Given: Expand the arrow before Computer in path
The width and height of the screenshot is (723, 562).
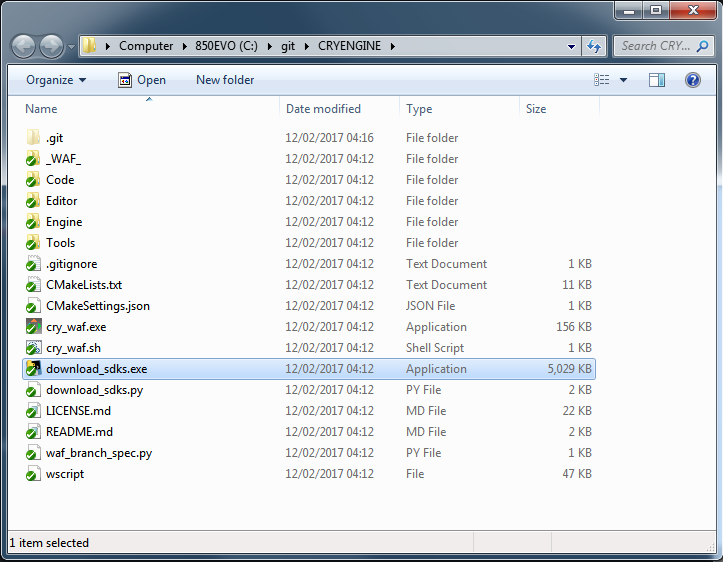Looking at the screenshot, I should click(107, 46).
